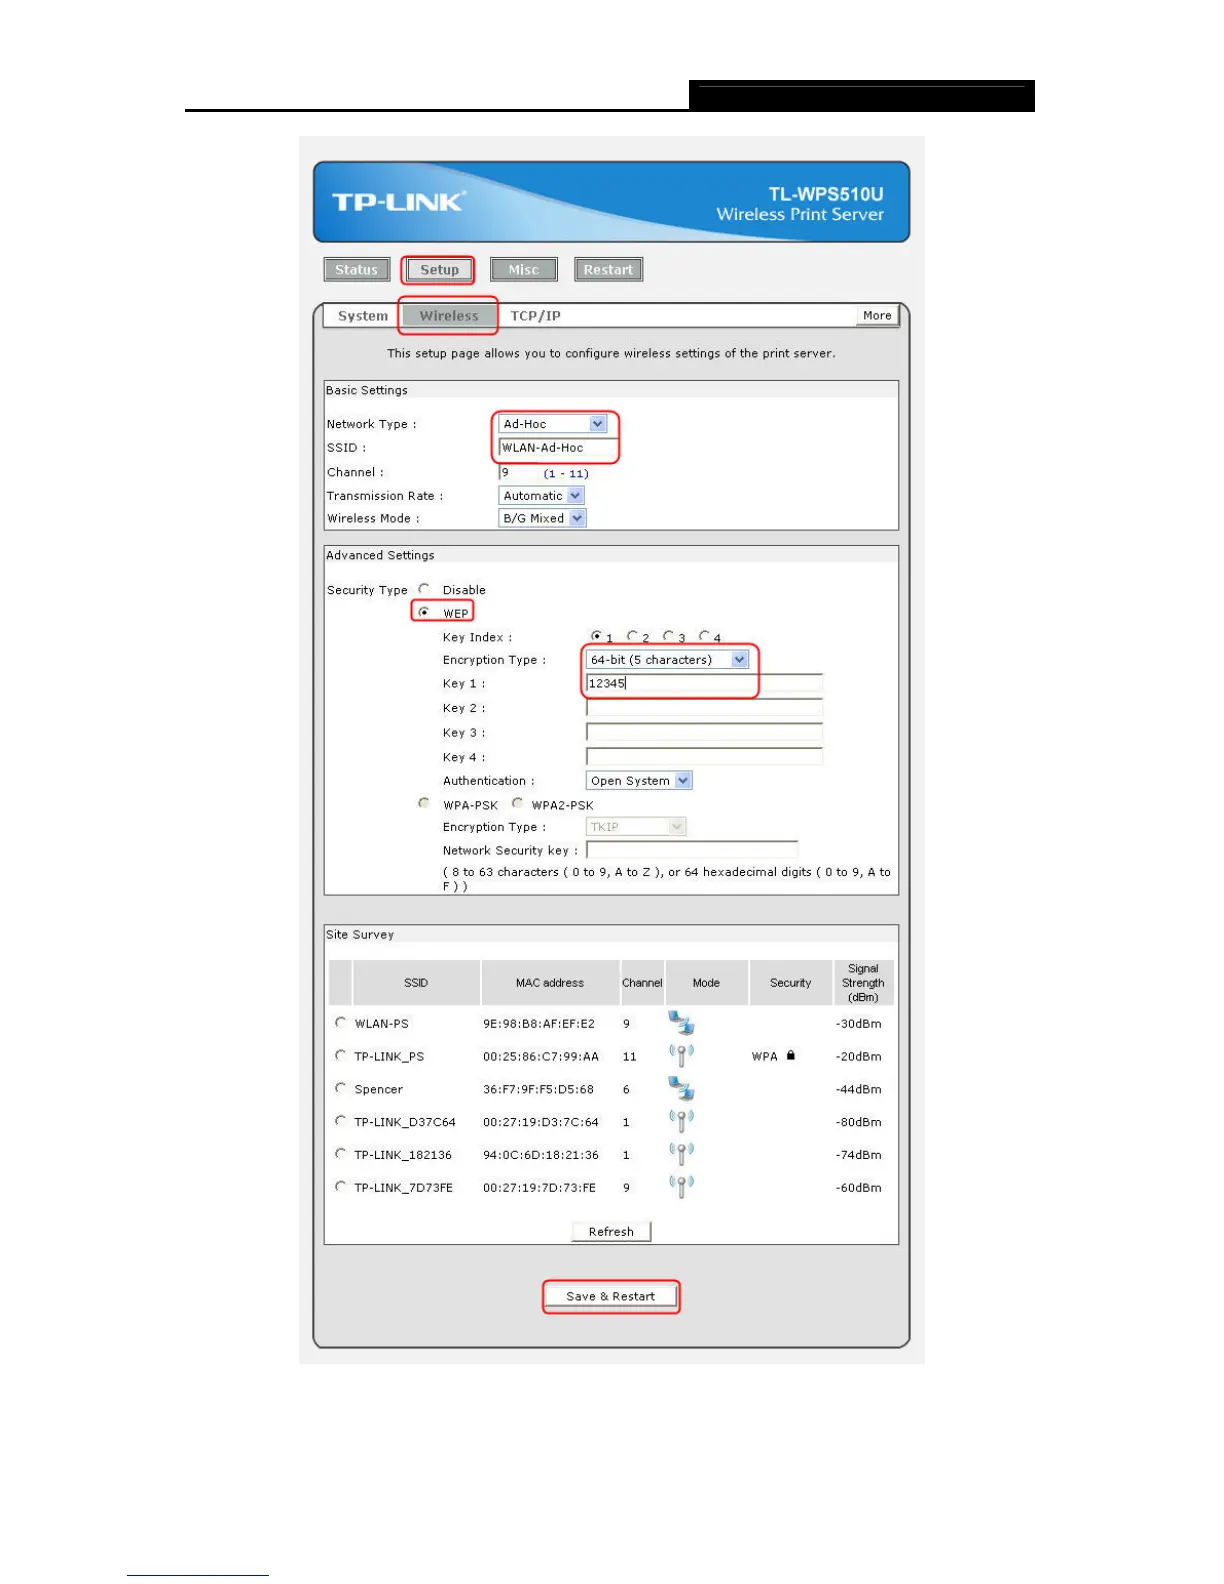Click the WPA lock icon for TP-LINK_PS
Viewport: 1224px width, 1584px height.
point(790,1055)
